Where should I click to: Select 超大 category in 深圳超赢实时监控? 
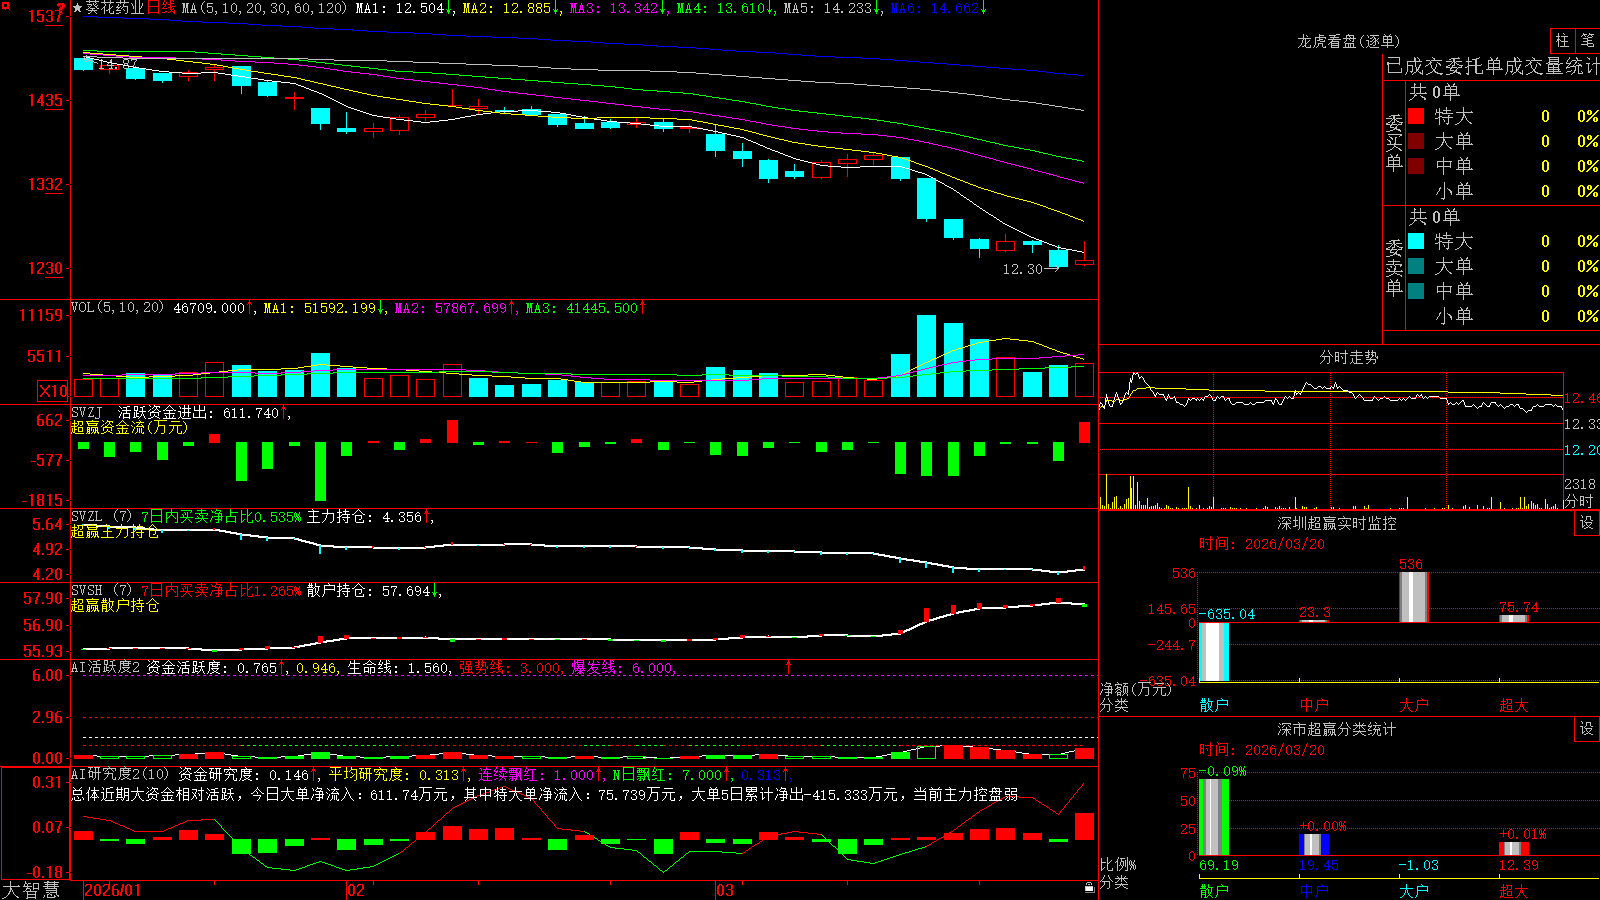[1514, 705]
